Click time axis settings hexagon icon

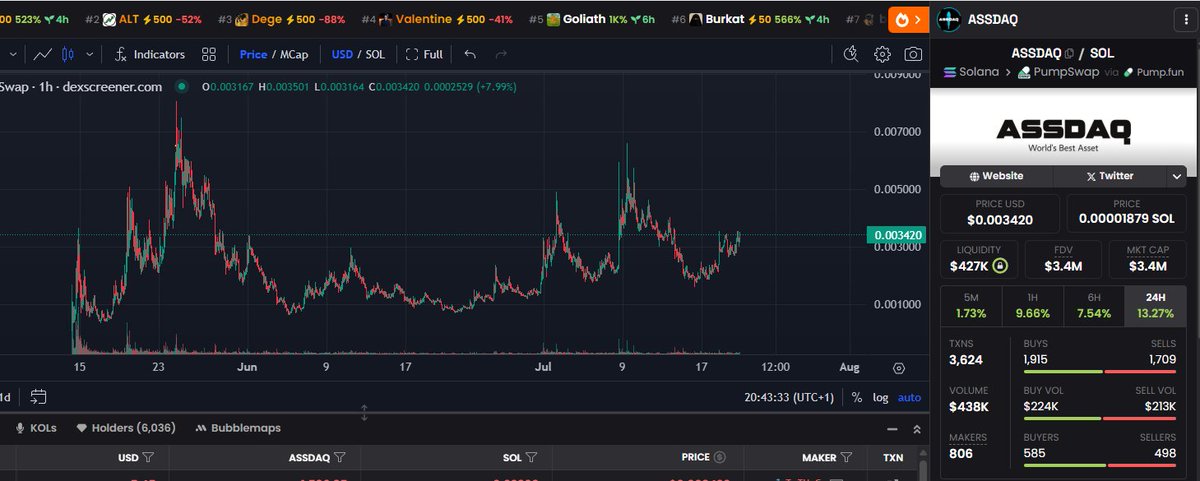(899, 368)
